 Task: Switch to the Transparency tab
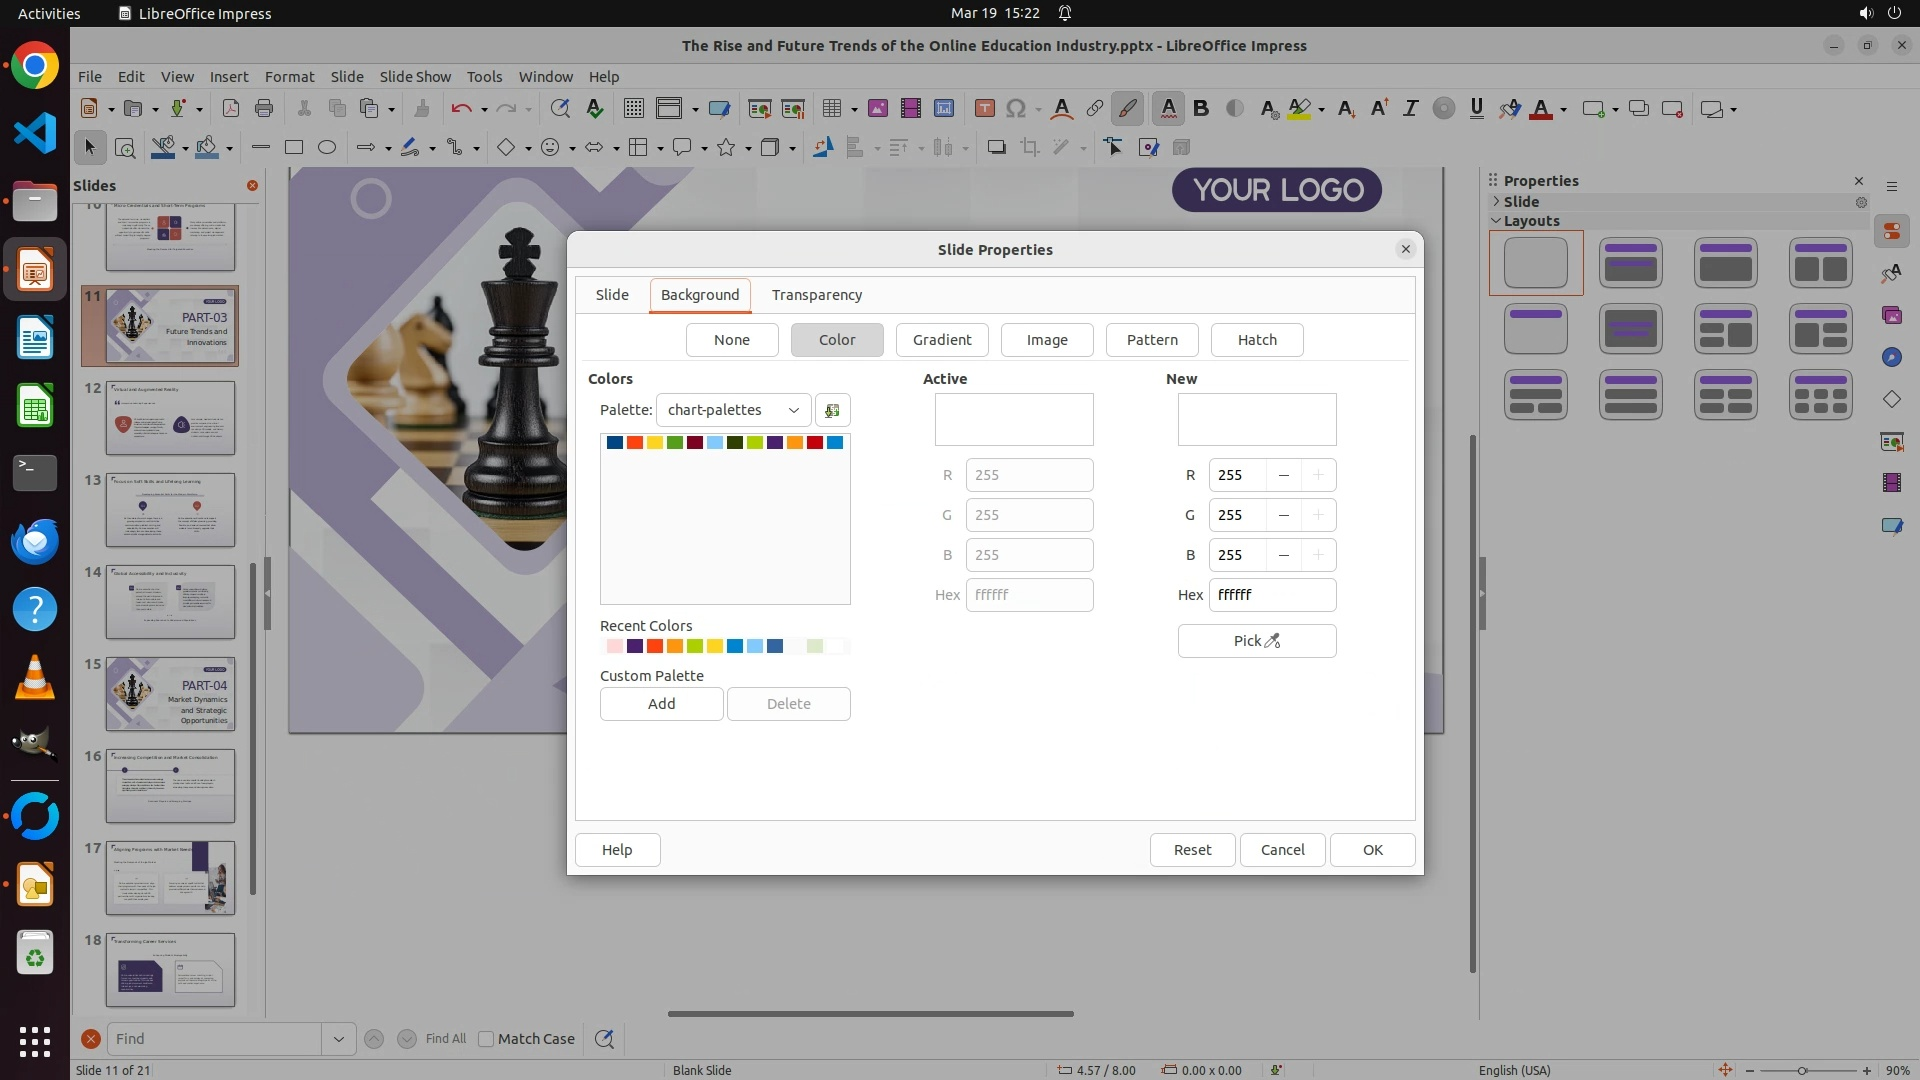point(816,295)
